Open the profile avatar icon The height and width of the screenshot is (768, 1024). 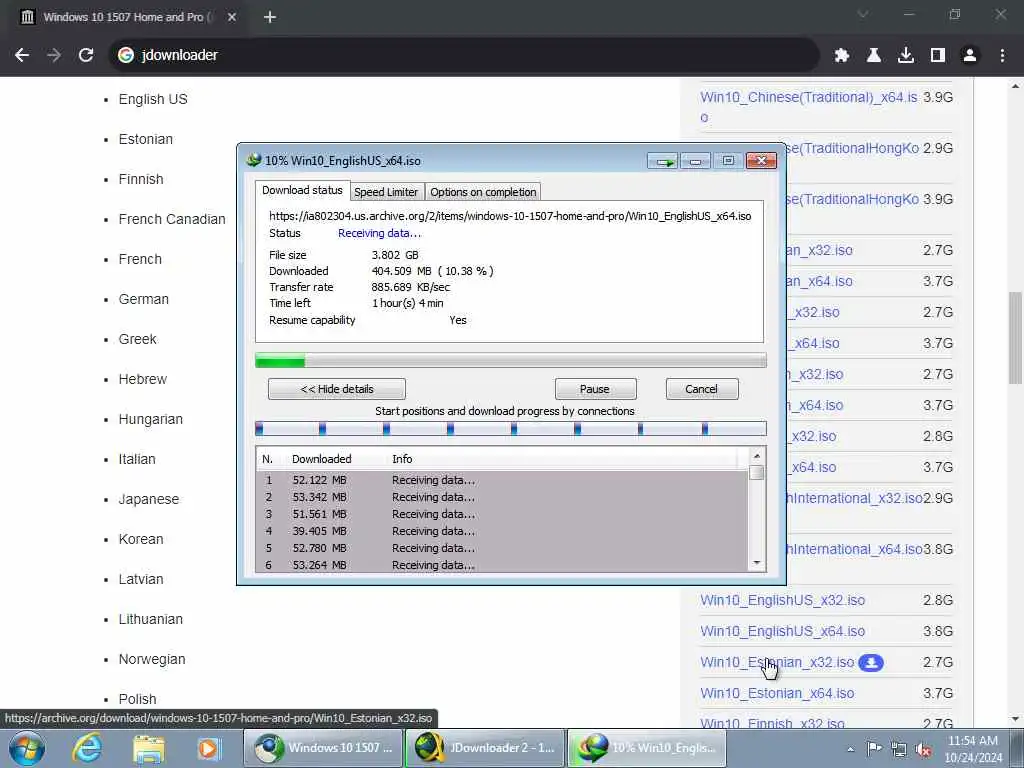969,56
